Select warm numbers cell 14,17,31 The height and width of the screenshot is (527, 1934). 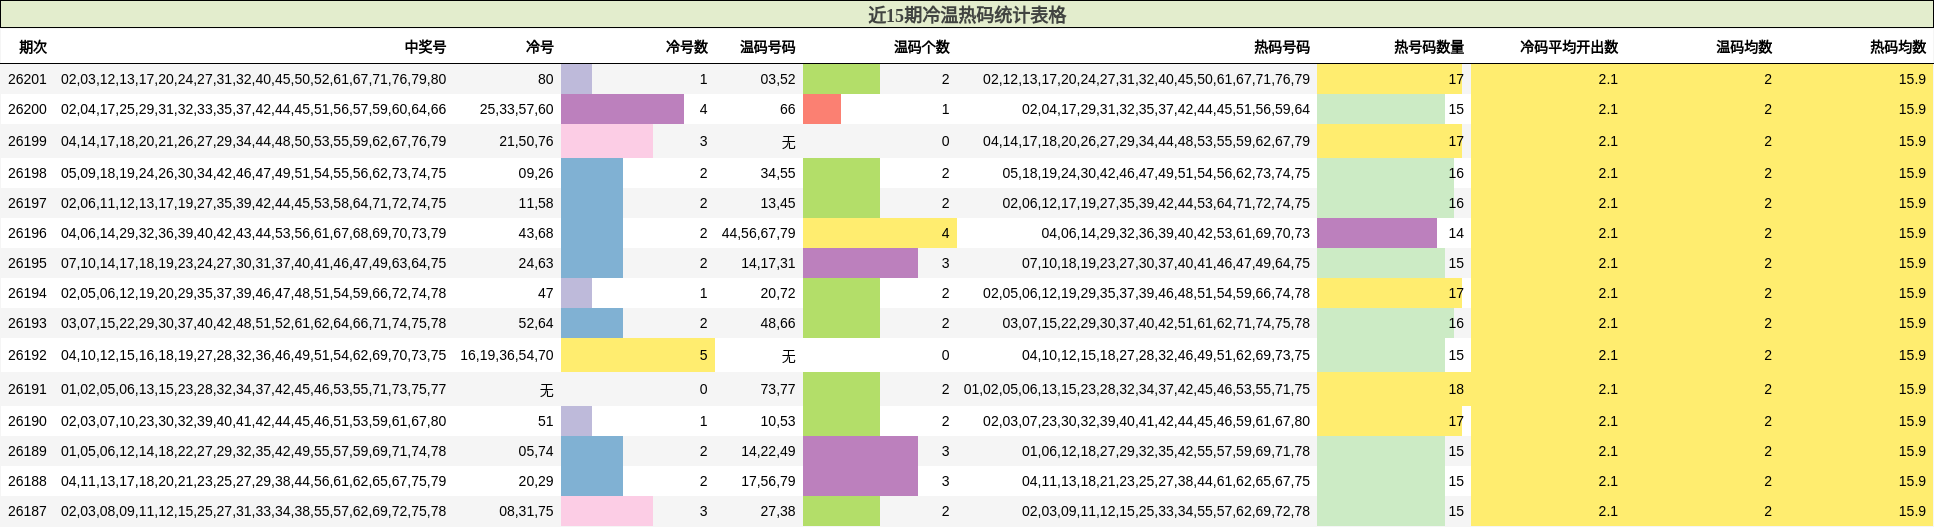[768, 263]
